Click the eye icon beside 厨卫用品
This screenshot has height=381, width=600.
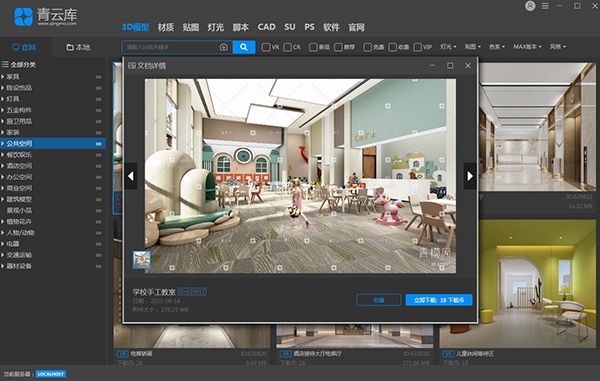tap(98, 121)
